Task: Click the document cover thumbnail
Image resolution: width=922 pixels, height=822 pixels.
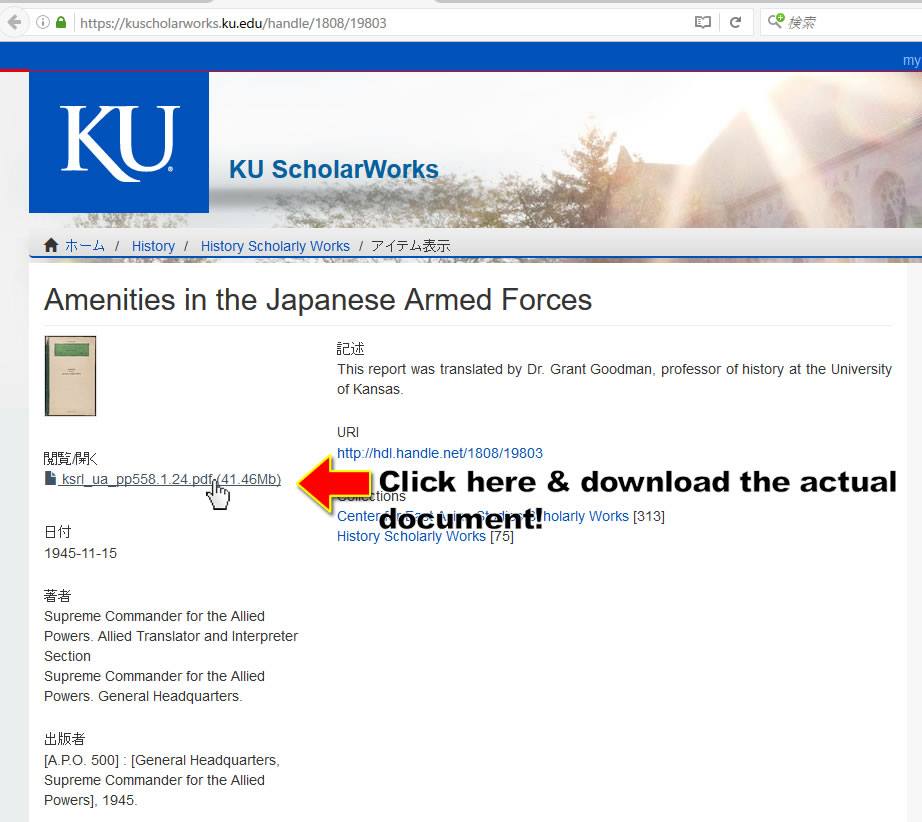Action: tap(70, 376)
